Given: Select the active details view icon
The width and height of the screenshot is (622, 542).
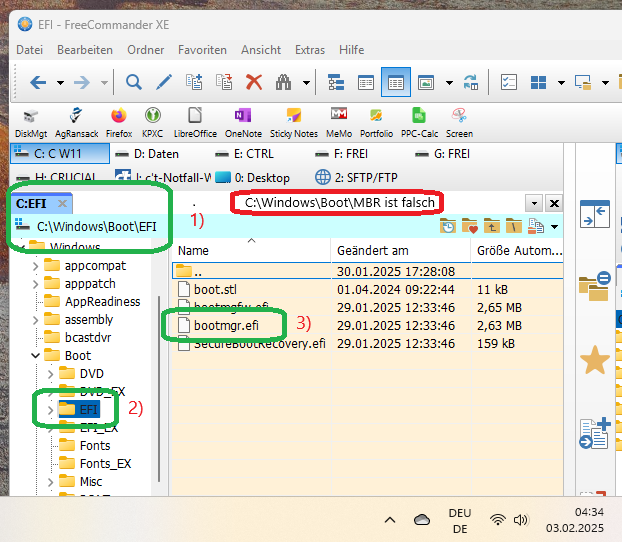Looking at the screenshot, I should [396, 83].
